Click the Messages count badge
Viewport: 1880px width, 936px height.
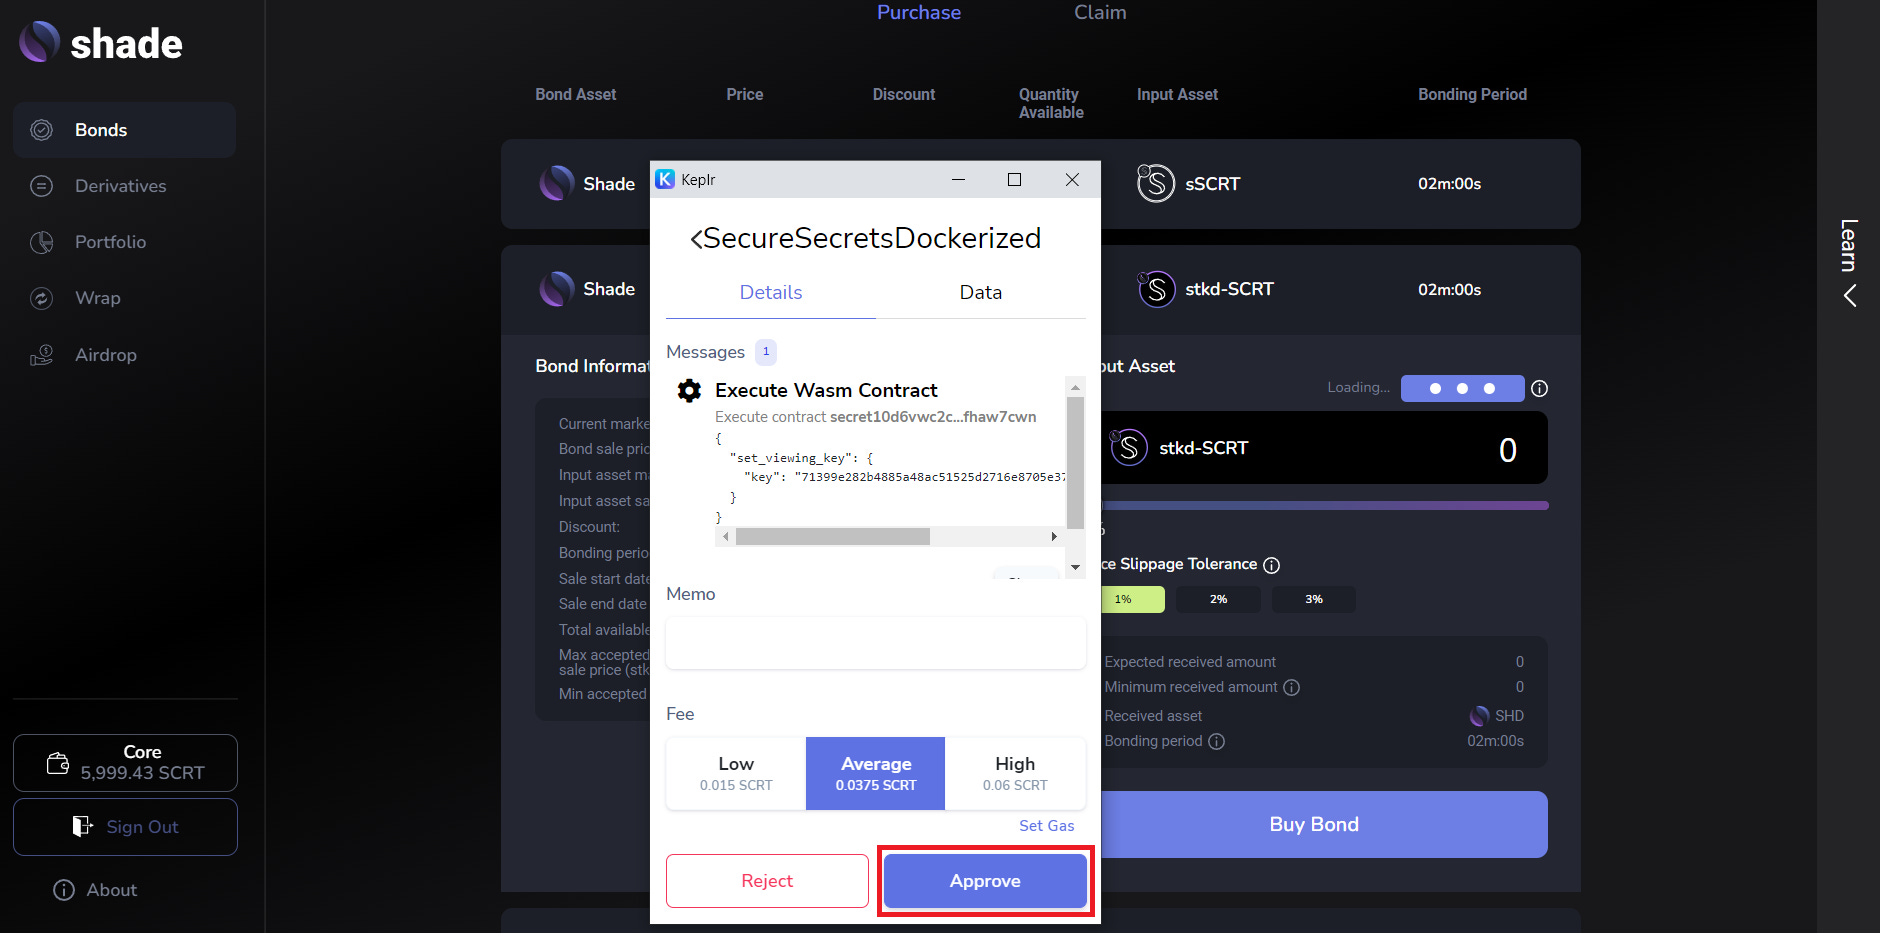click(766, 352)
